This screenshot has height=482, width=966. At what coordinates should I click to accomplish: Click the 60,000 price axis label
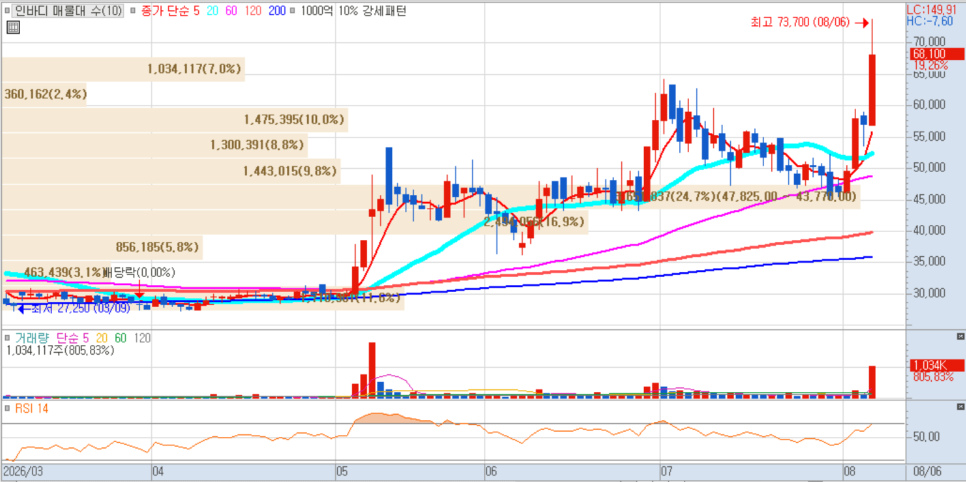(930, 104)
